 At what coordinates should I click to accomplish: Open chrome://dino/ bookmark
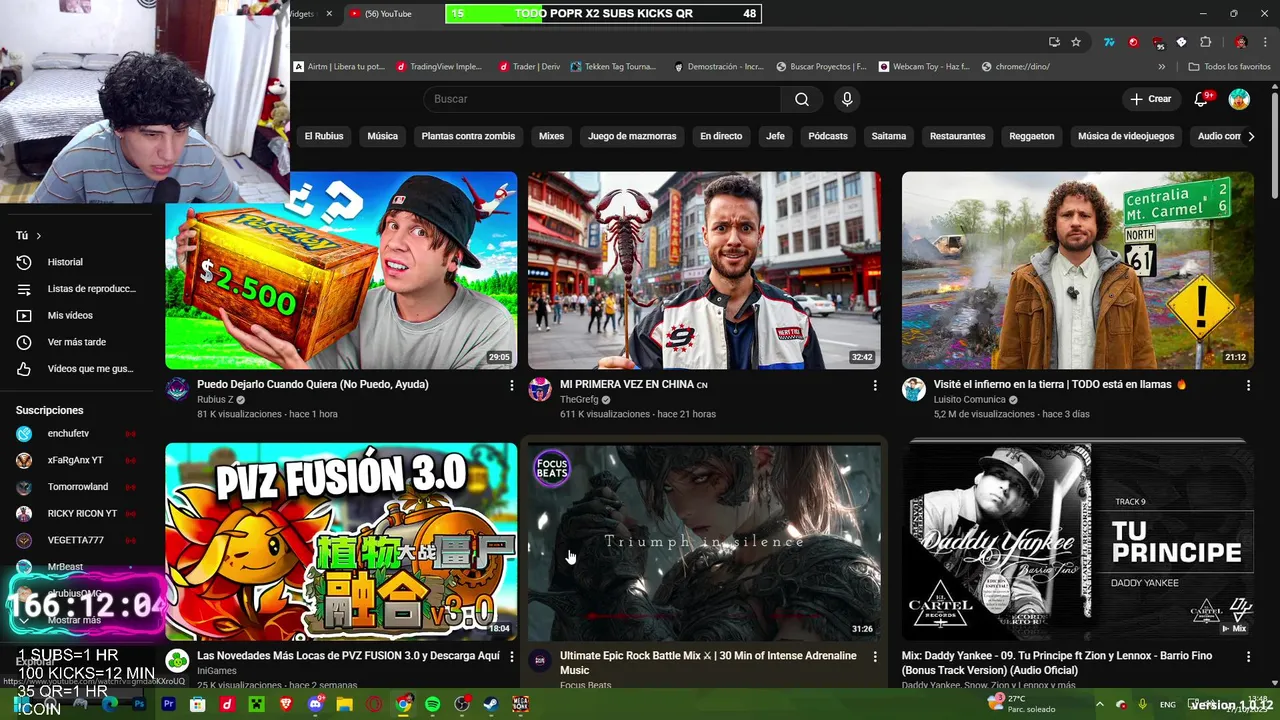(x=1015, y=67)
